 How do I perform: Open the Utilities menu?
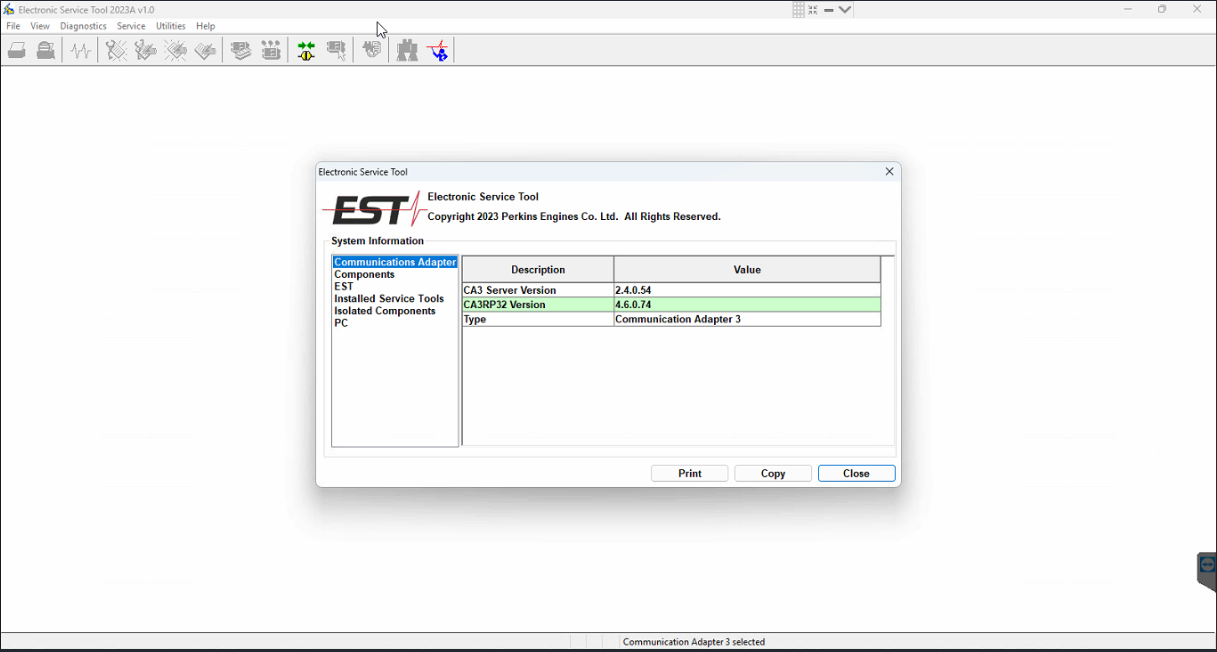tap(171, 26)
